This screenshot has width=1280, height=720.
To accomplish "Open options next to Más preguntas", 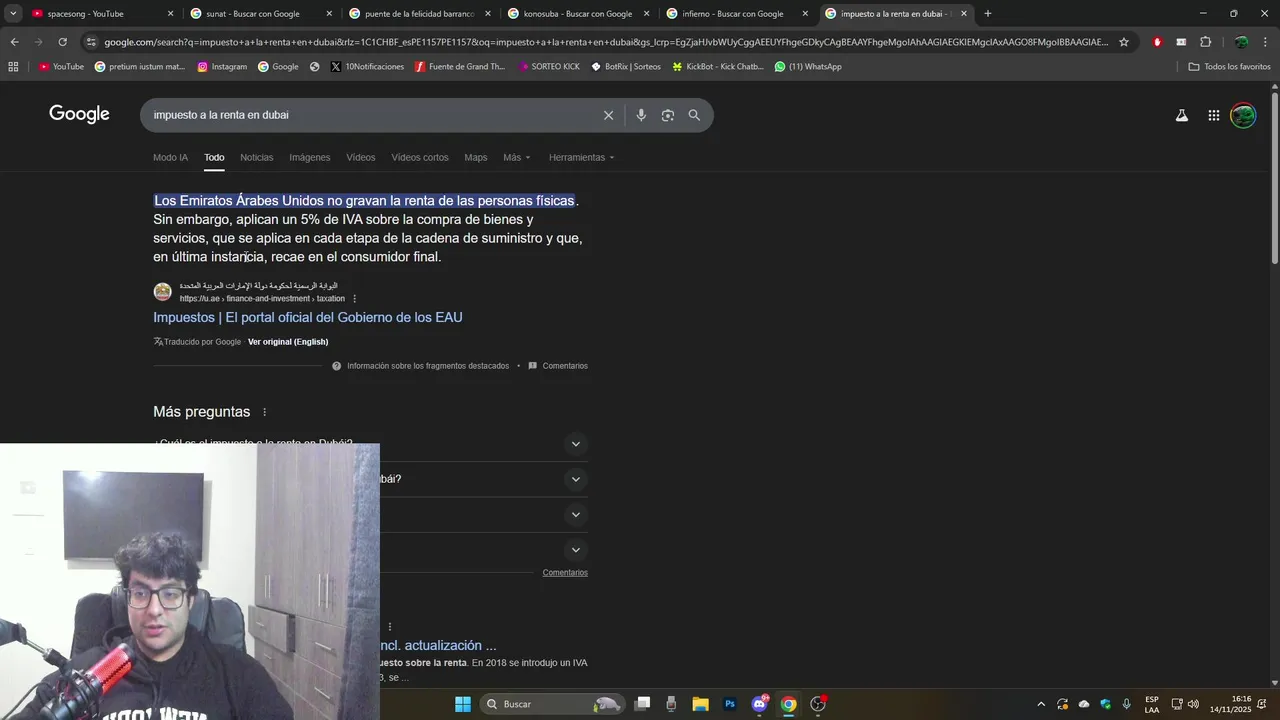I will tap(265, 412).
